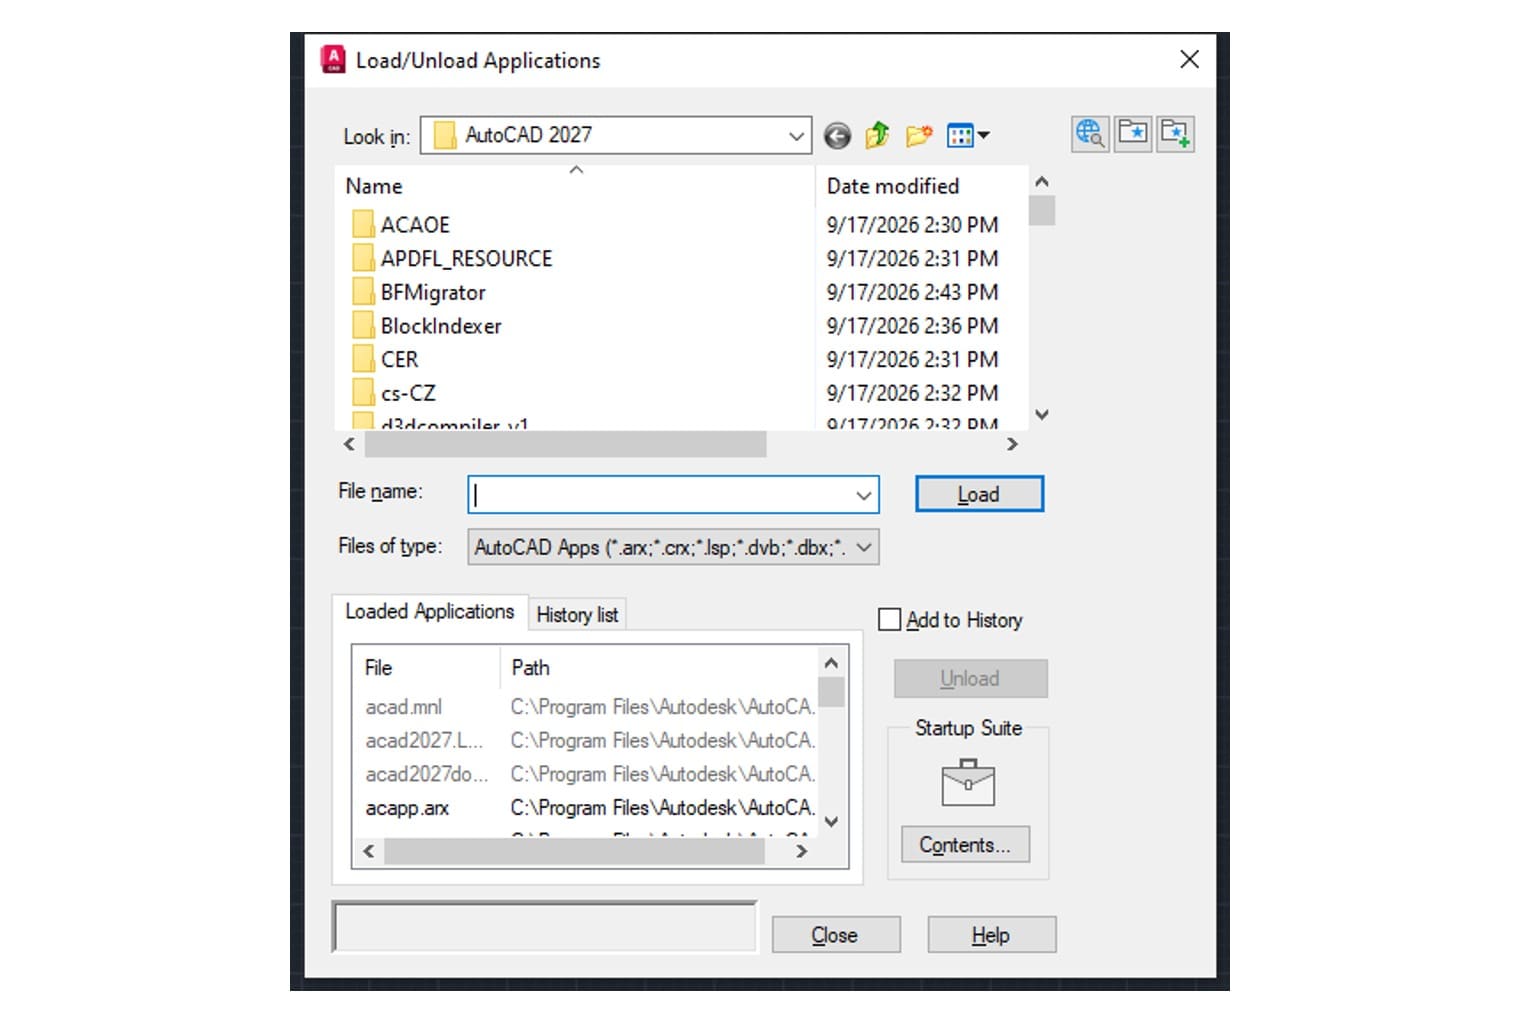The height and width of the screenshot is (1023, 1520).
Task: Click the Unload button
Action: (x=970, y=678)
